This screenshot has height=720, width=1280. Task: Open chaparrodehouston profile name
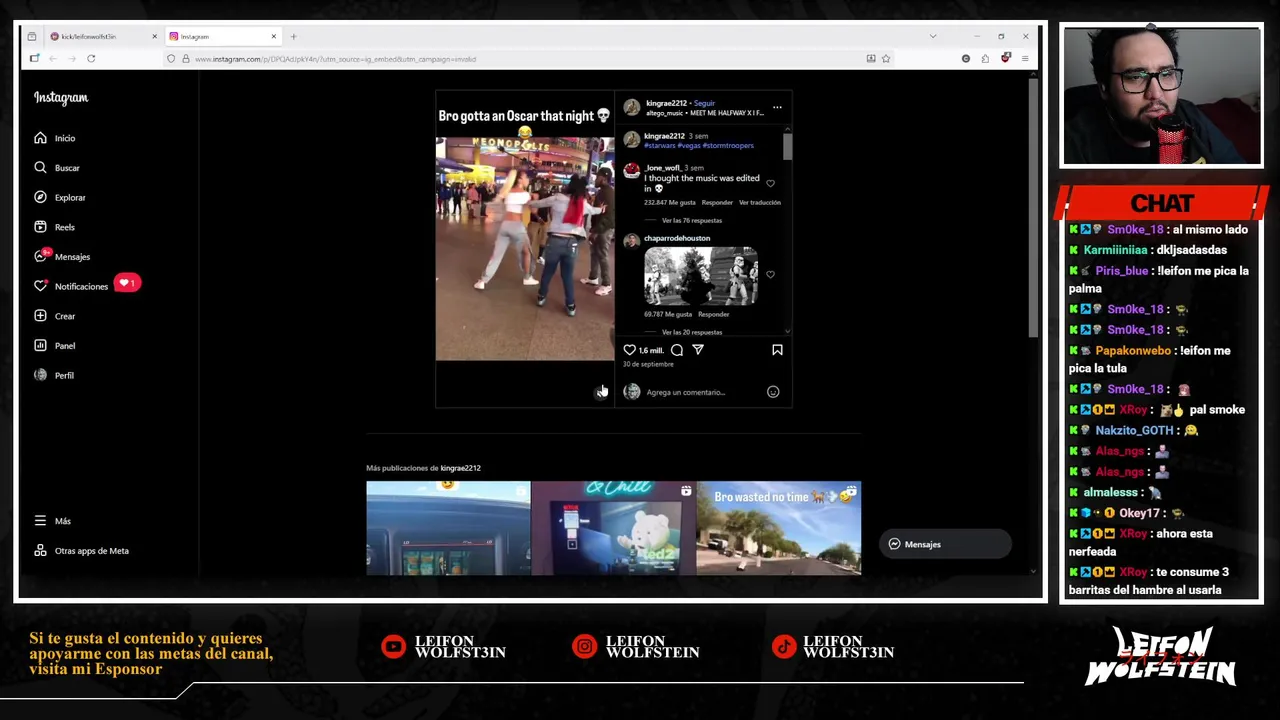pyautogui.click(x=677, y=238)
